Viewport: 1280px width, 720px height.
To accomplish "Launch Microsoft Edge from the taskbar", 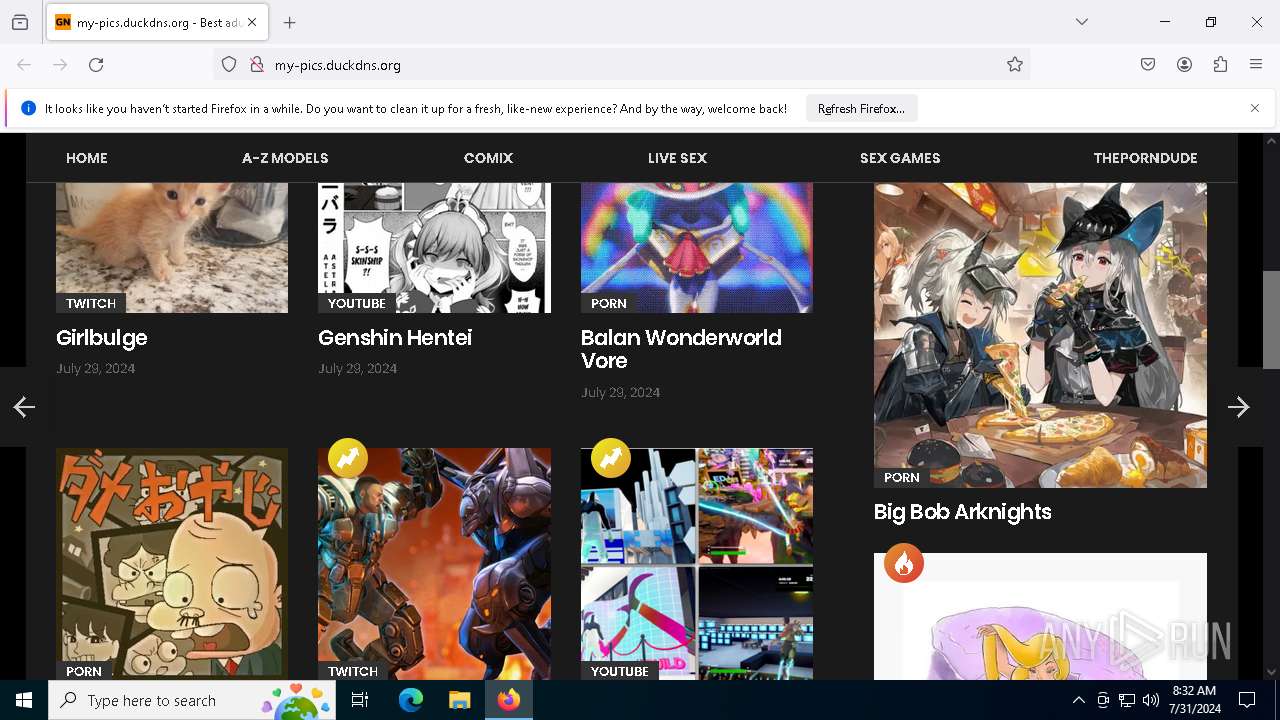I will coord(411,700).
